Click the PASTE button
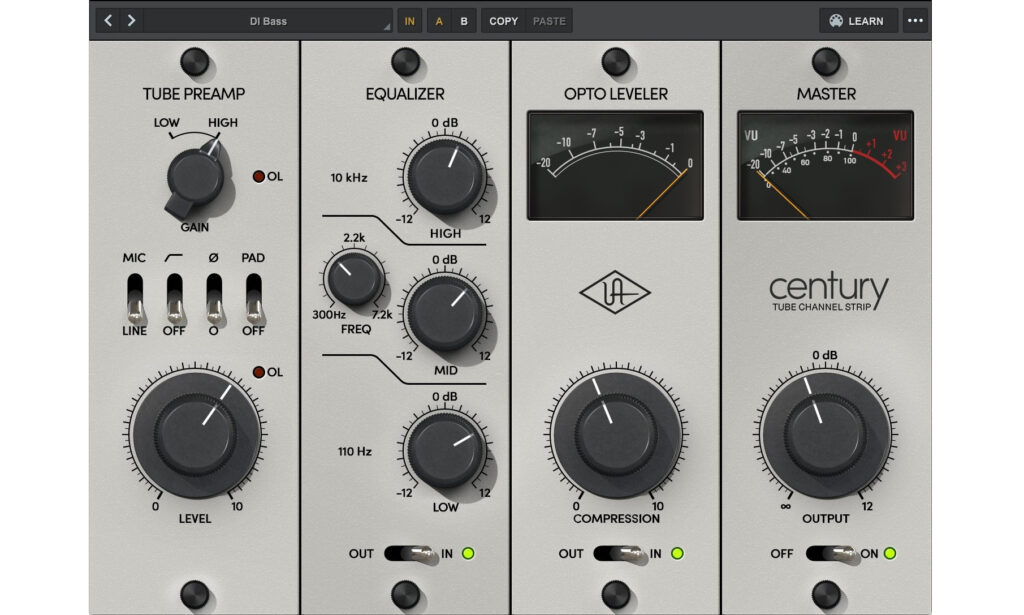 [548, 20]
